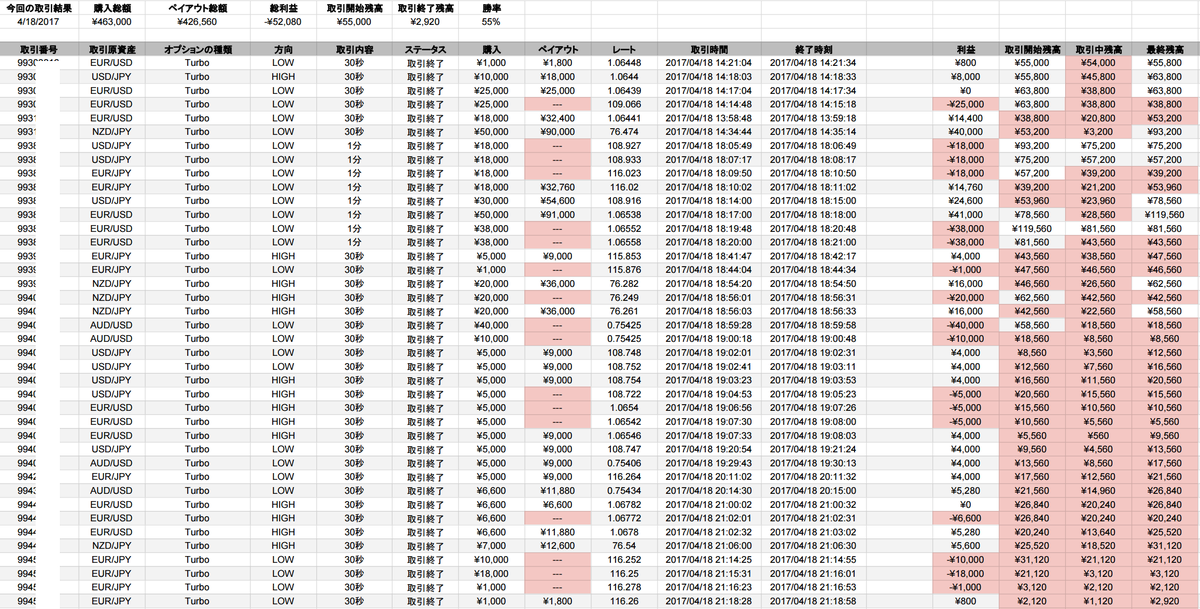Image resolution: width=1200 pixels, height=609 pixels.
Task: Click the purchase cell ¥30,000
Action: point(491,200)
